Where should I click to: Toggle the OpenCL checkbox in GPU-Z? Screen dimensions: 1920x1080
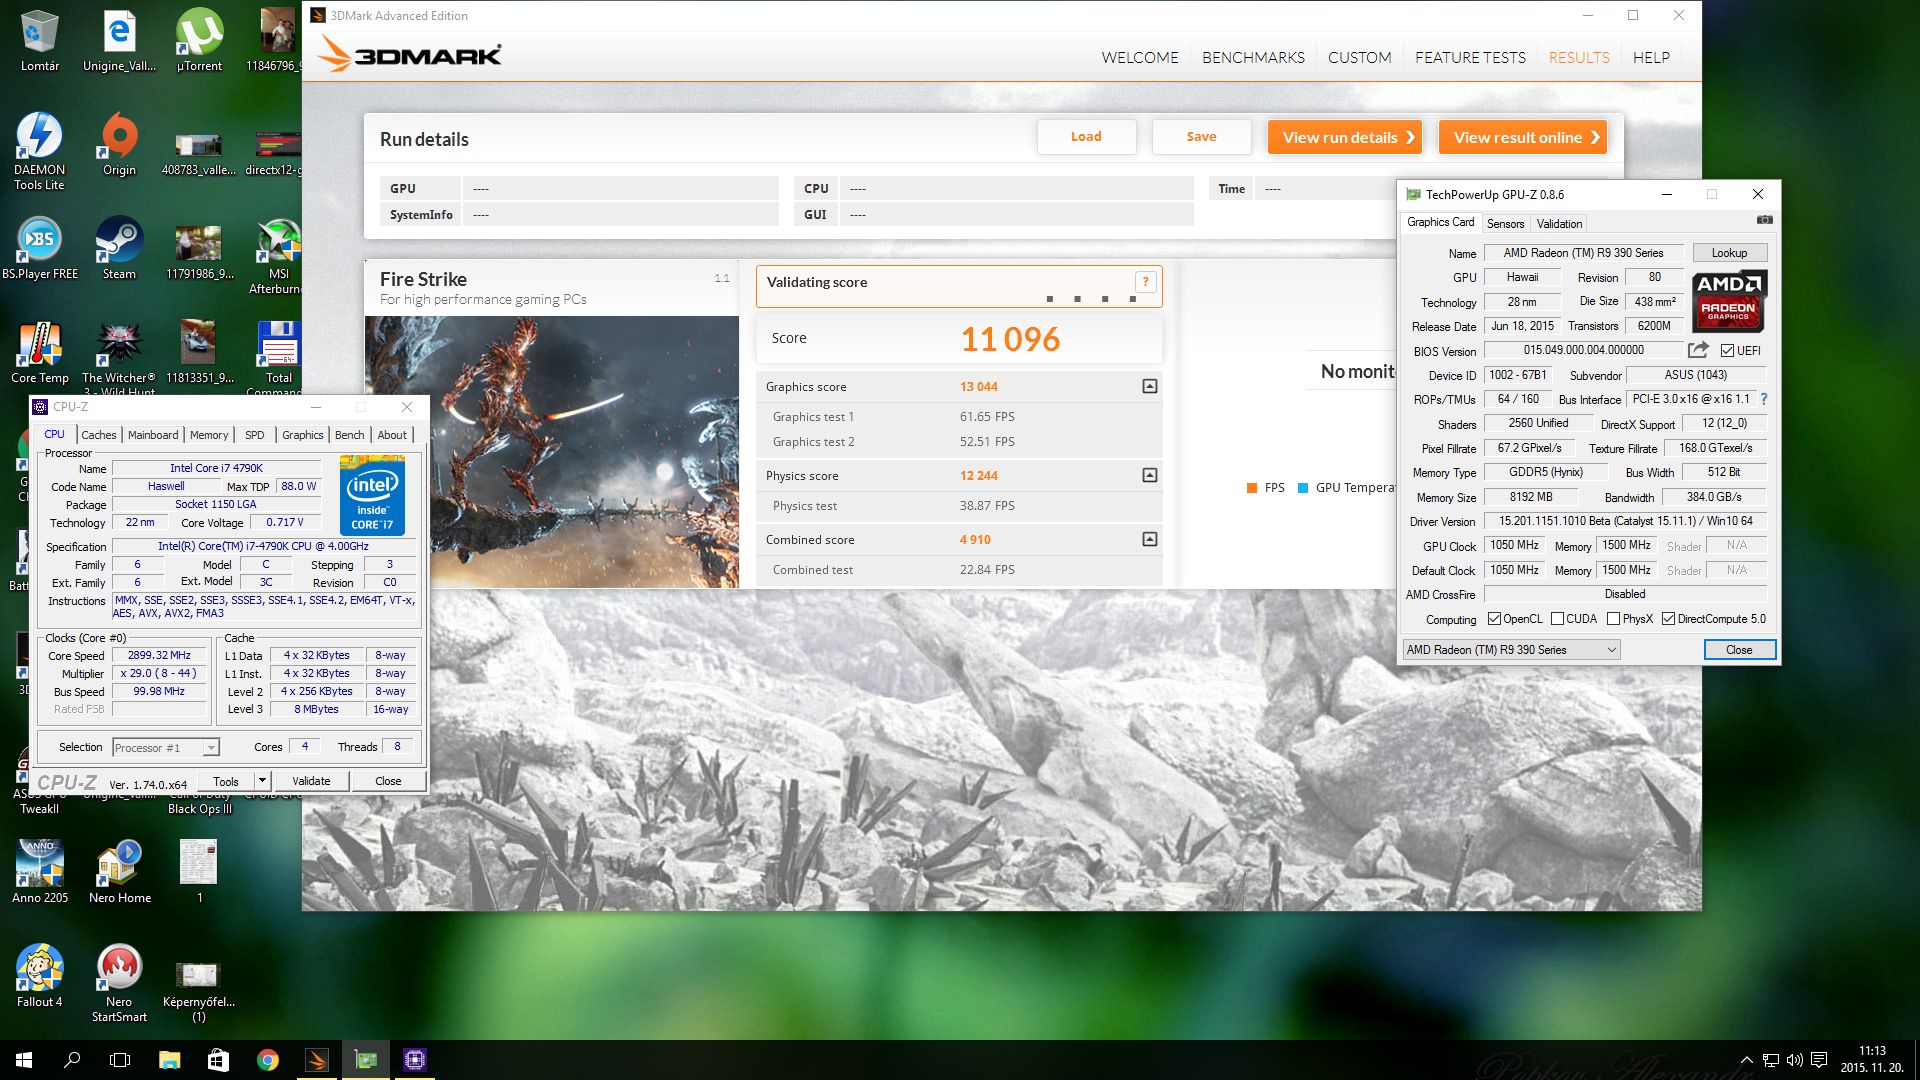tap(1494, 619)
